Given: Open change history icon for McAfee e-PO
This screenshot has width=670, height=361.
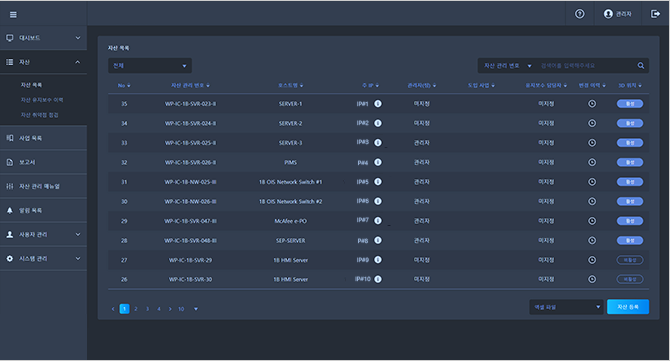Looking at the screenshot, I should coord(592,221).
